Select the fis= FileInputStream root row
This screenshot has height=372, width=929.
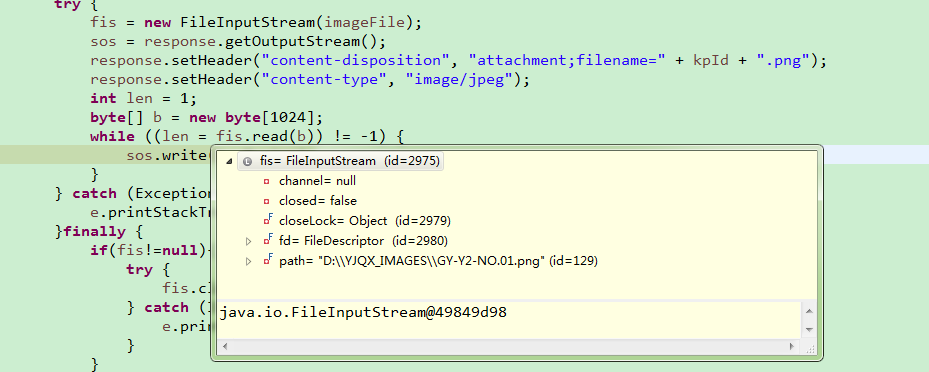tap(341, 161)
